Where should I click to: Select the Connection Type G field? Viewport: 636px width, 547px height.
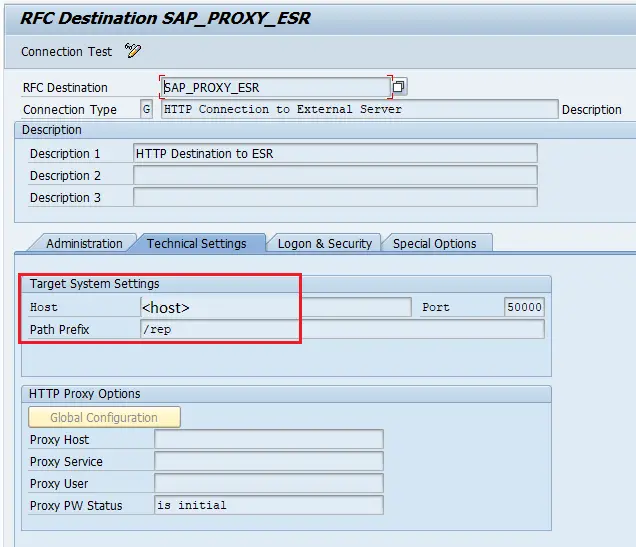[x=146, y=109]
